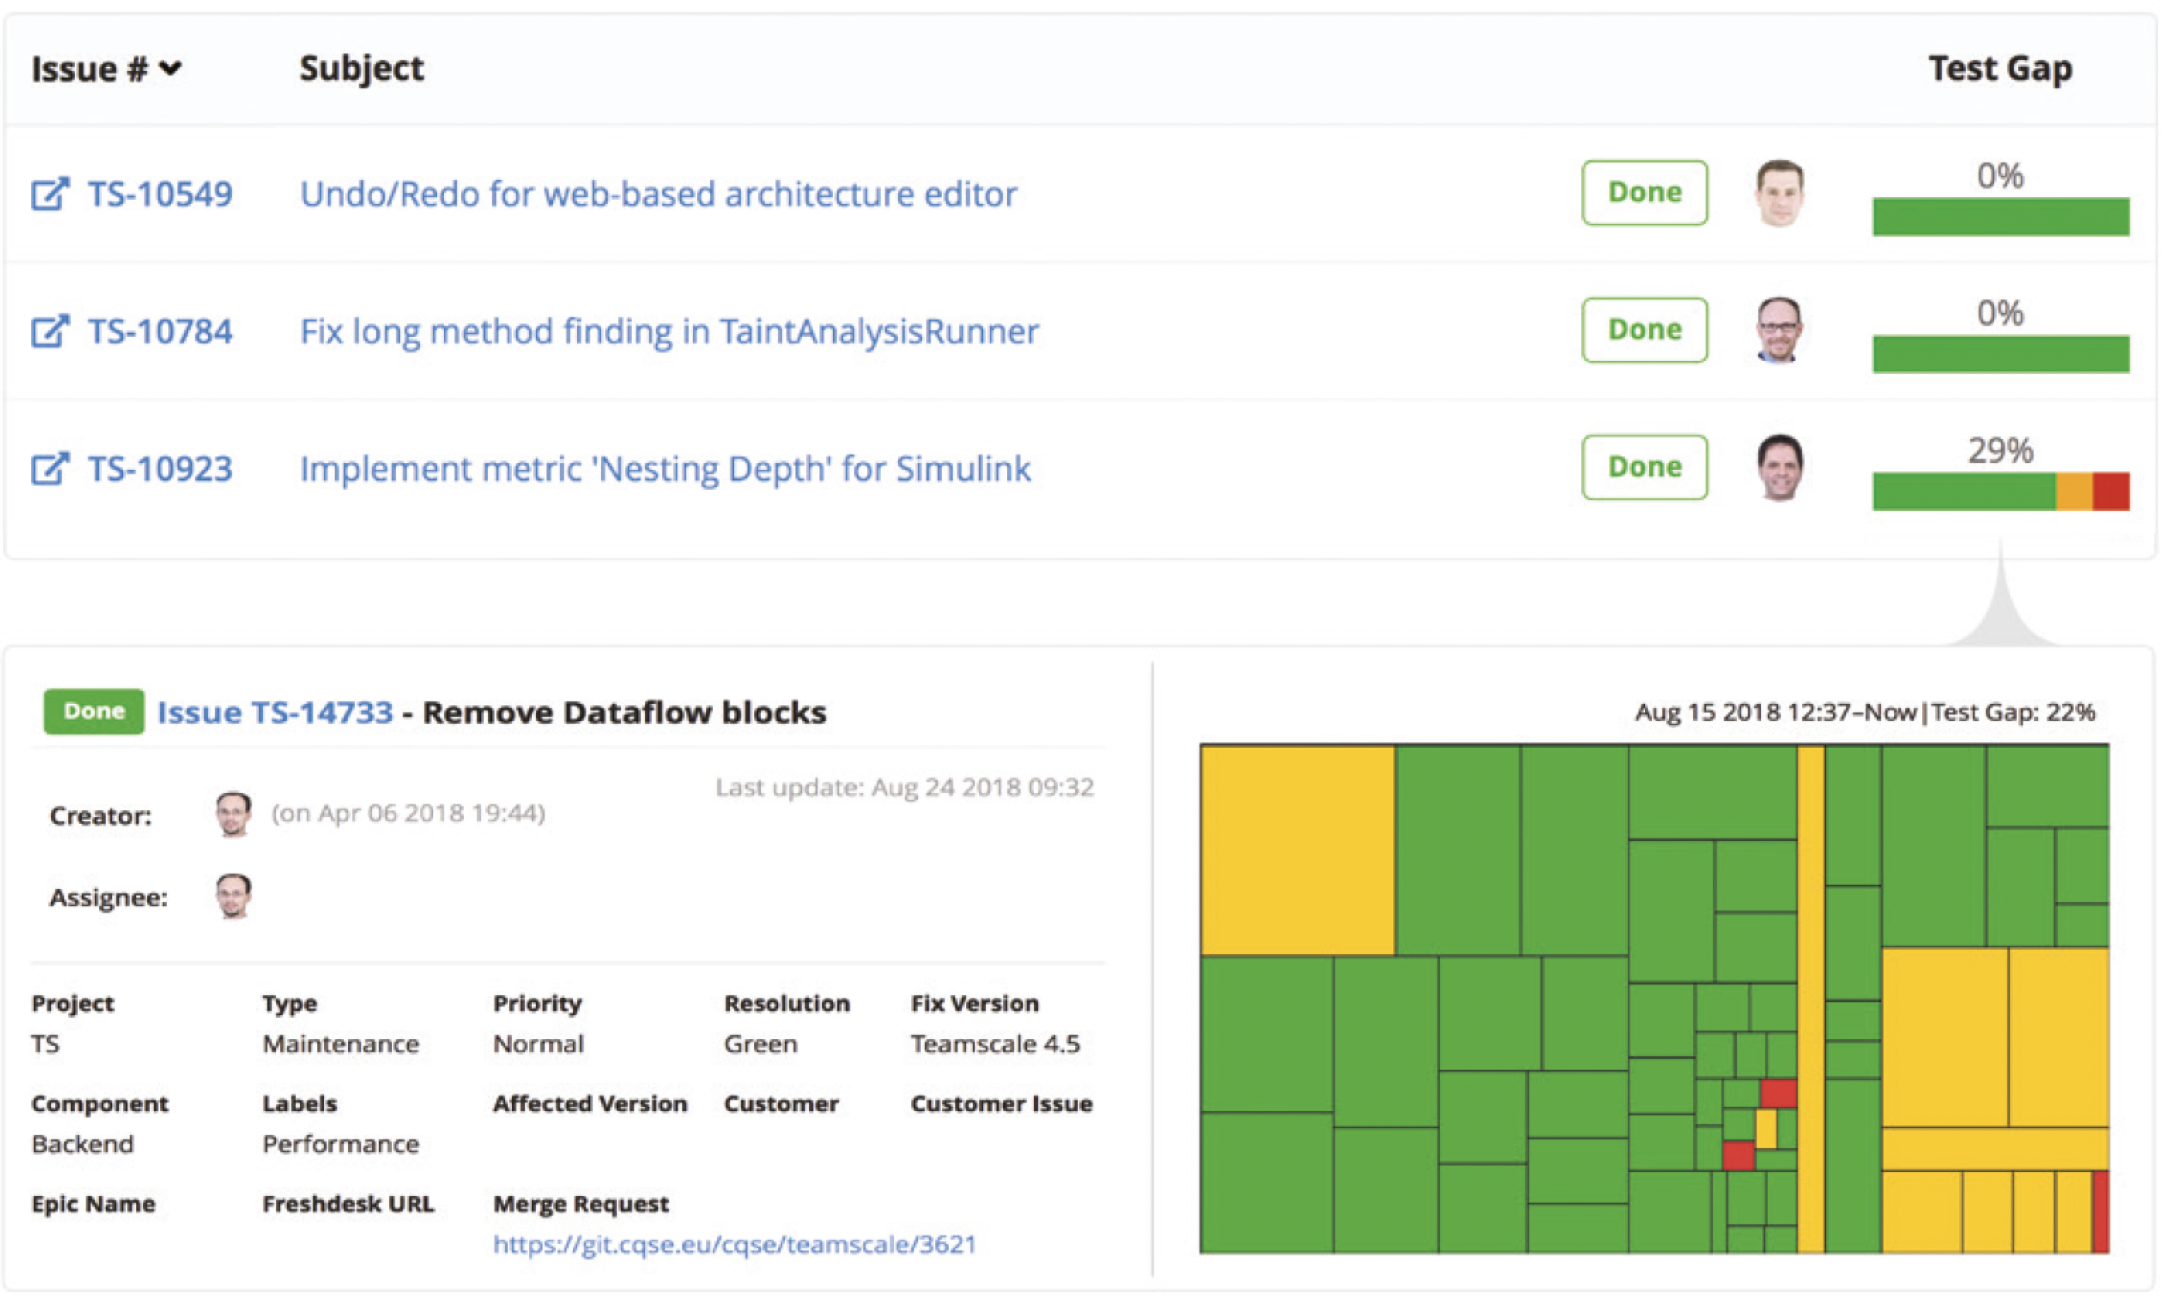Click Done status badge for TS-10549
This screenshot has width=2170, height=1302.
tap(1644, 192)
